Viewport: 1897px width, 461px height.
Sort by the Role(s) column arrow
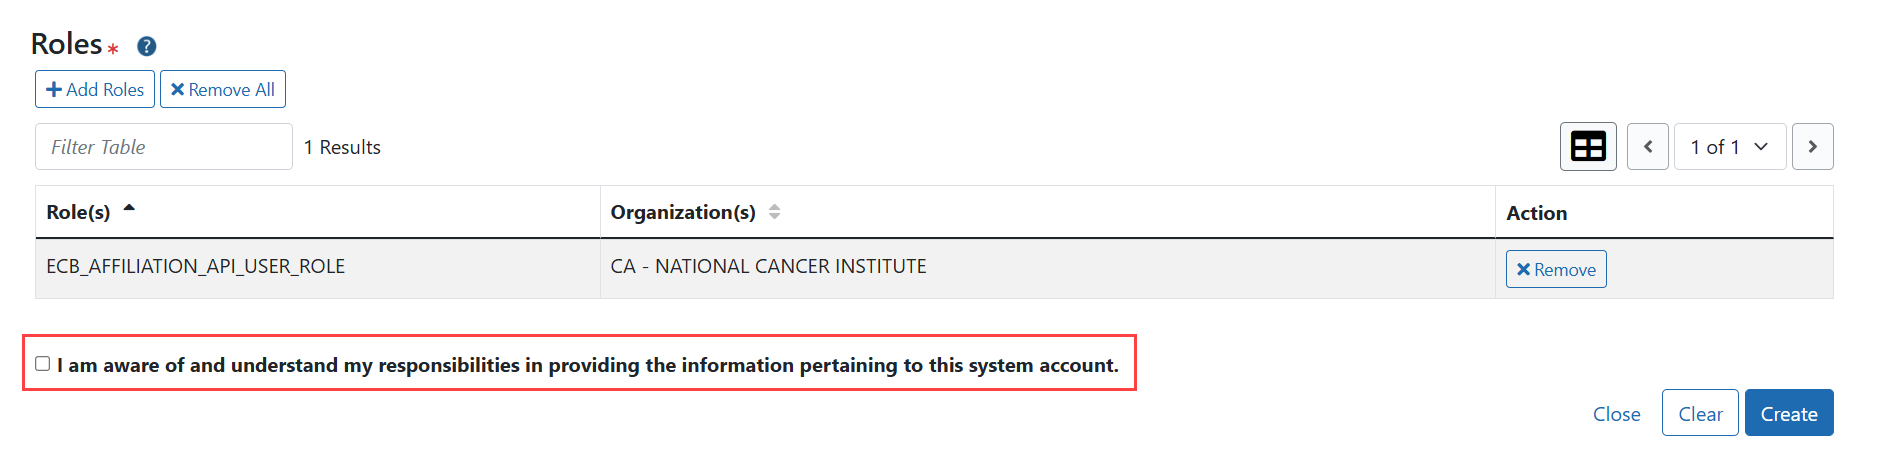point(129,209)
